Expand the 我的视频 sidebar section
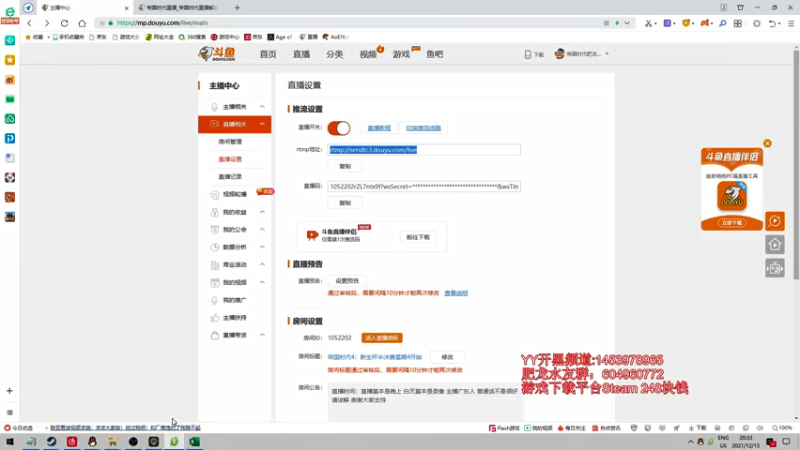 coord(235,282)
